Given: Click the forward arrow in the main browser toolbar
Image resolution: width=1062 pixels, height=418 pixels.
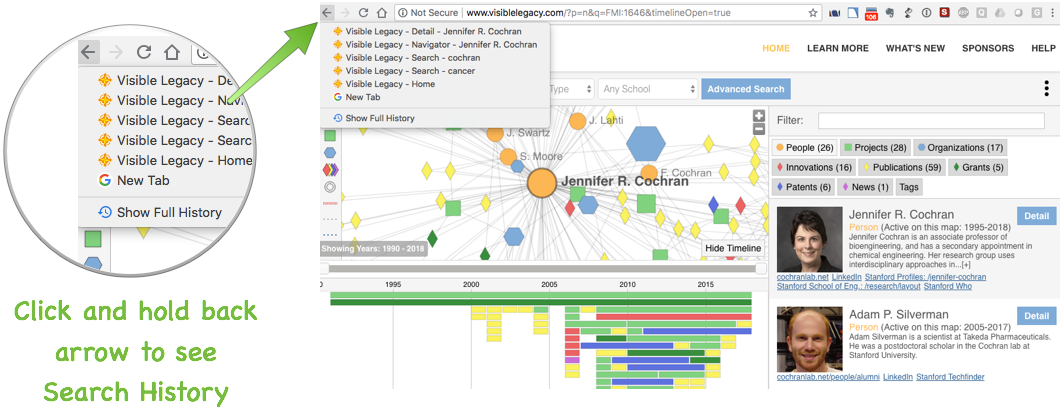Looking at the screenshot, I should 345,12.
